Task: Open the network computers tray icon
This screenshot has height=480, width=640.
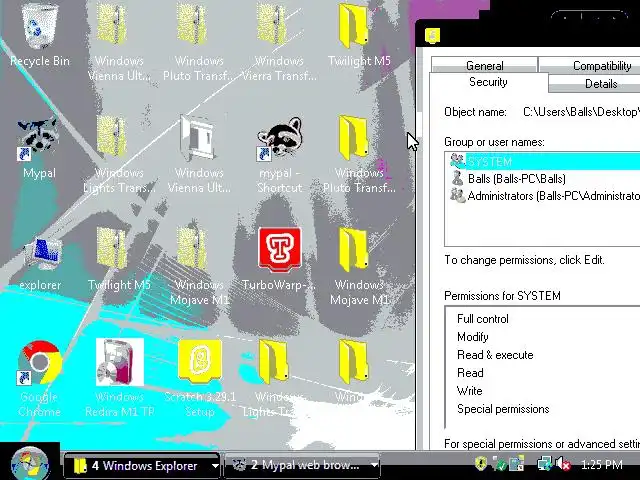Action: click(x=544, y=464)
